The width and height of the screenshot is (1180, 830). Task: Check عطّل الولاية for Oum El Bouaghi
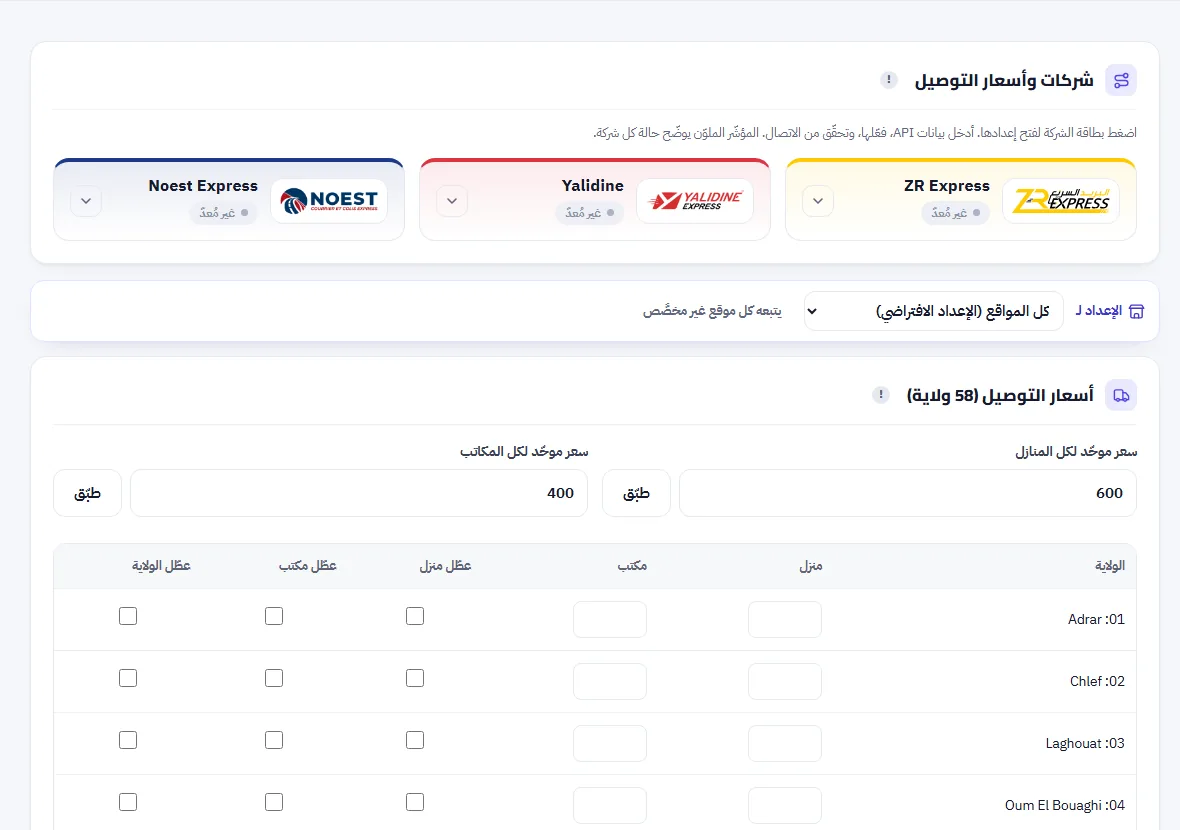click(x=128, y=802)
